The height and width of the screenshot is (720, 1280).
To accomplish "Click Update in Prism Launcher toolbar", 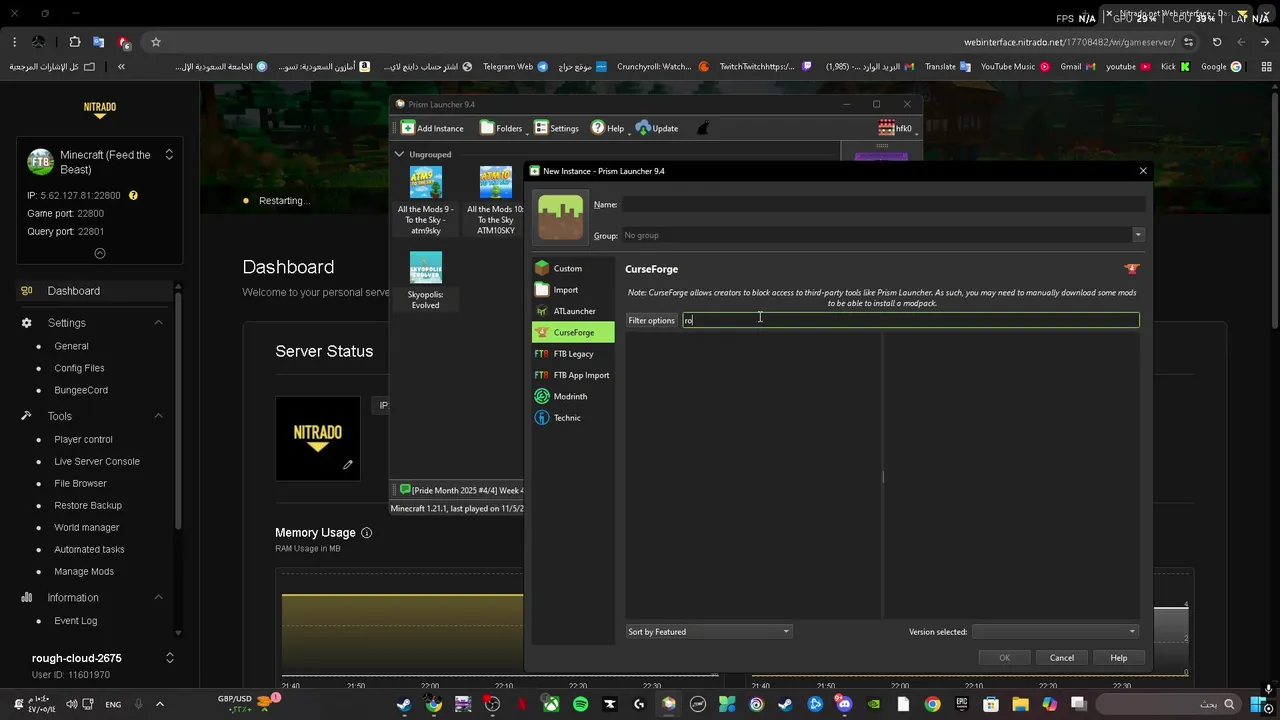I will [657, 128].
